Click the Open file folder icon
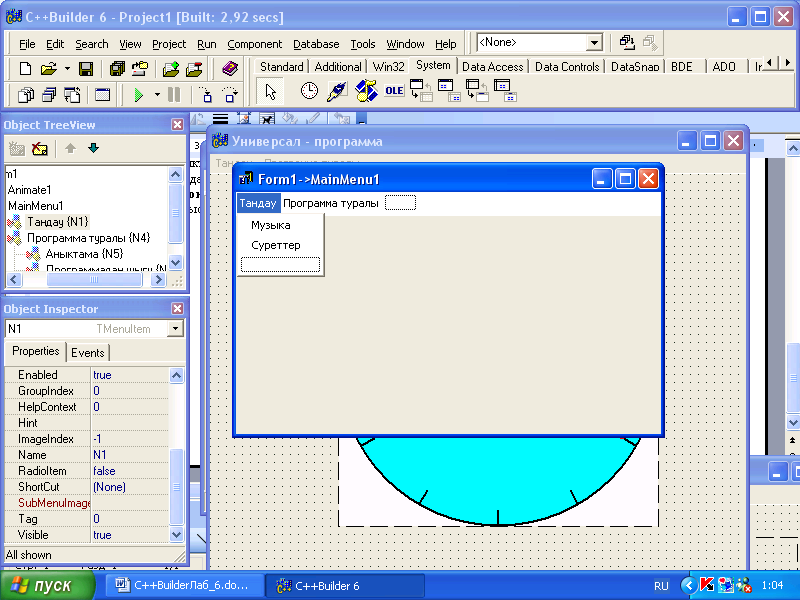Viewport: 800px width, 600px height. [x=48, y=69]
